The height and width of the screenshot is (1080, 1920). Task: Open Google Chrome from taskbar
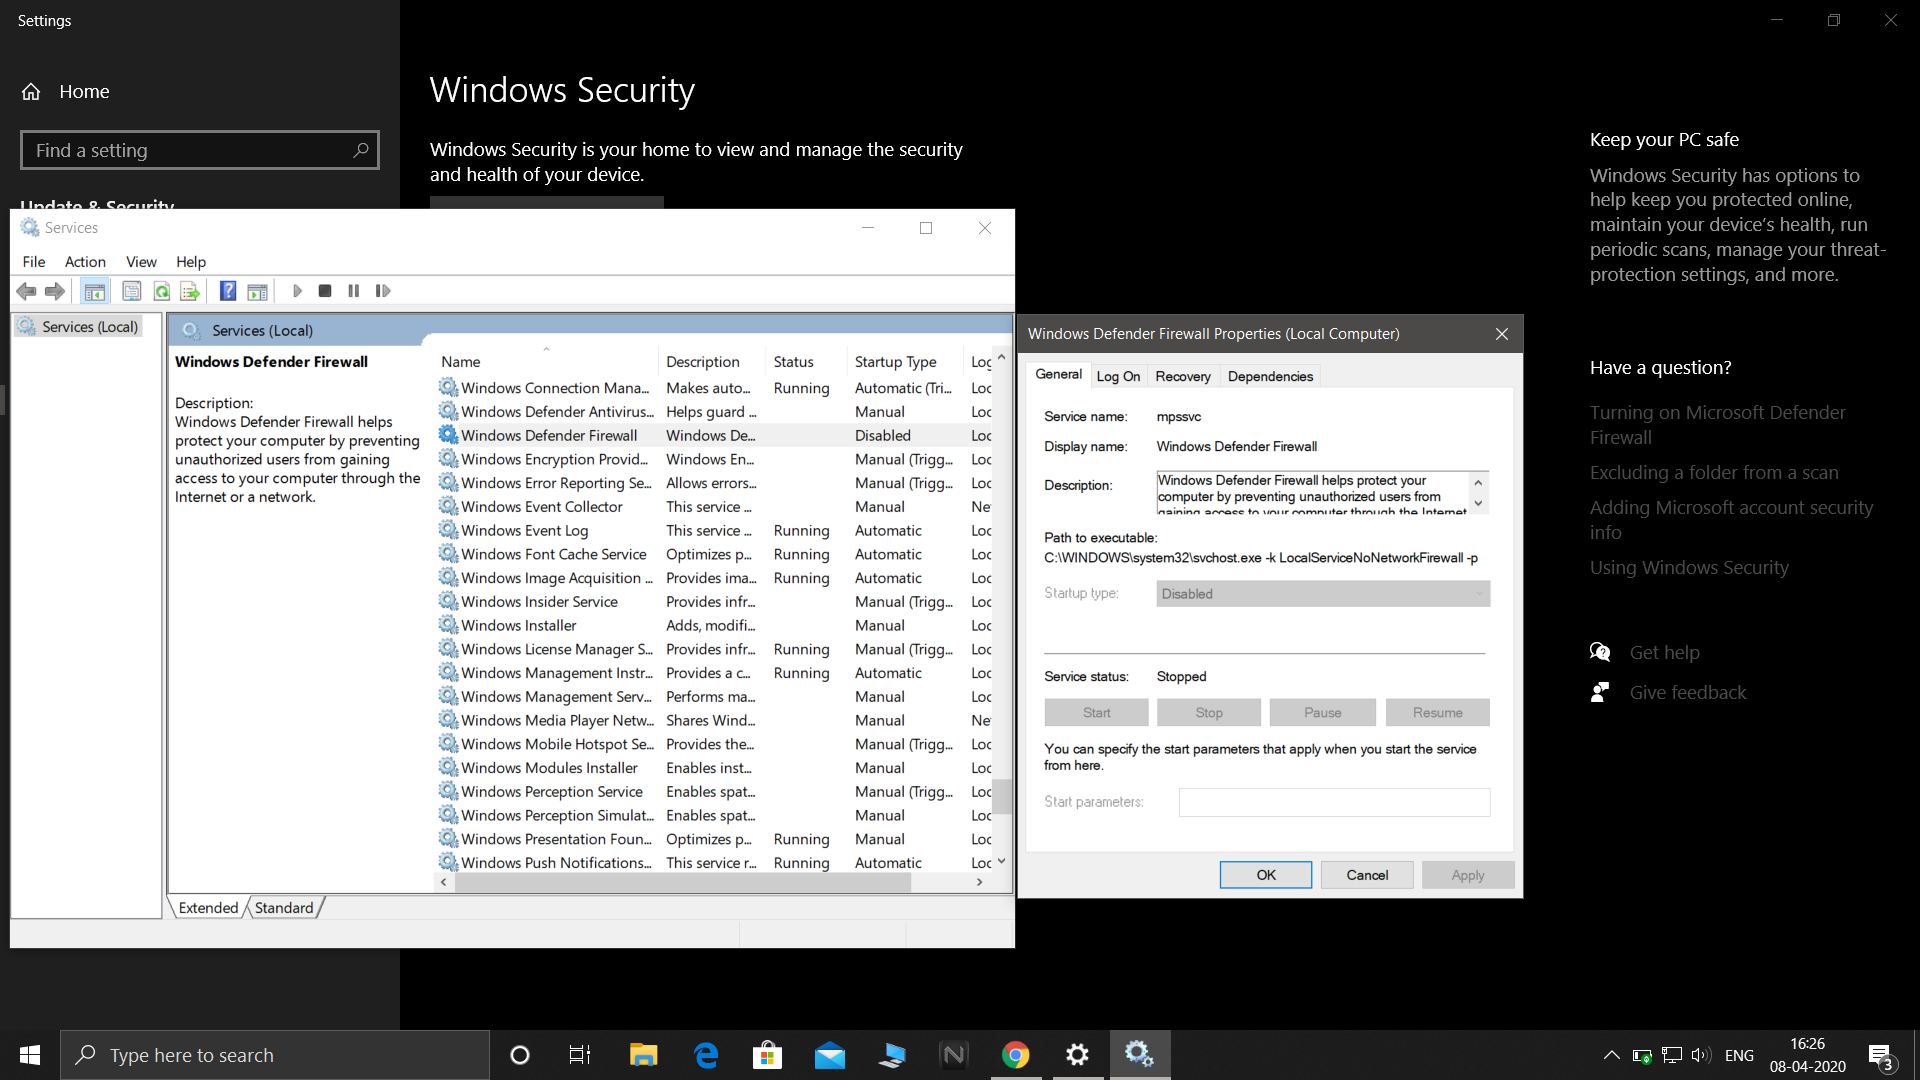click(x=1015, y=1055)
